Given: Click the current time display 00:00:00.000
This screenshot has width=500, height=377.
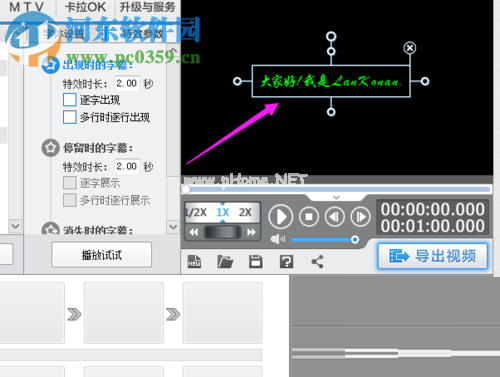Looking at the screenshot, I should 433,209.
